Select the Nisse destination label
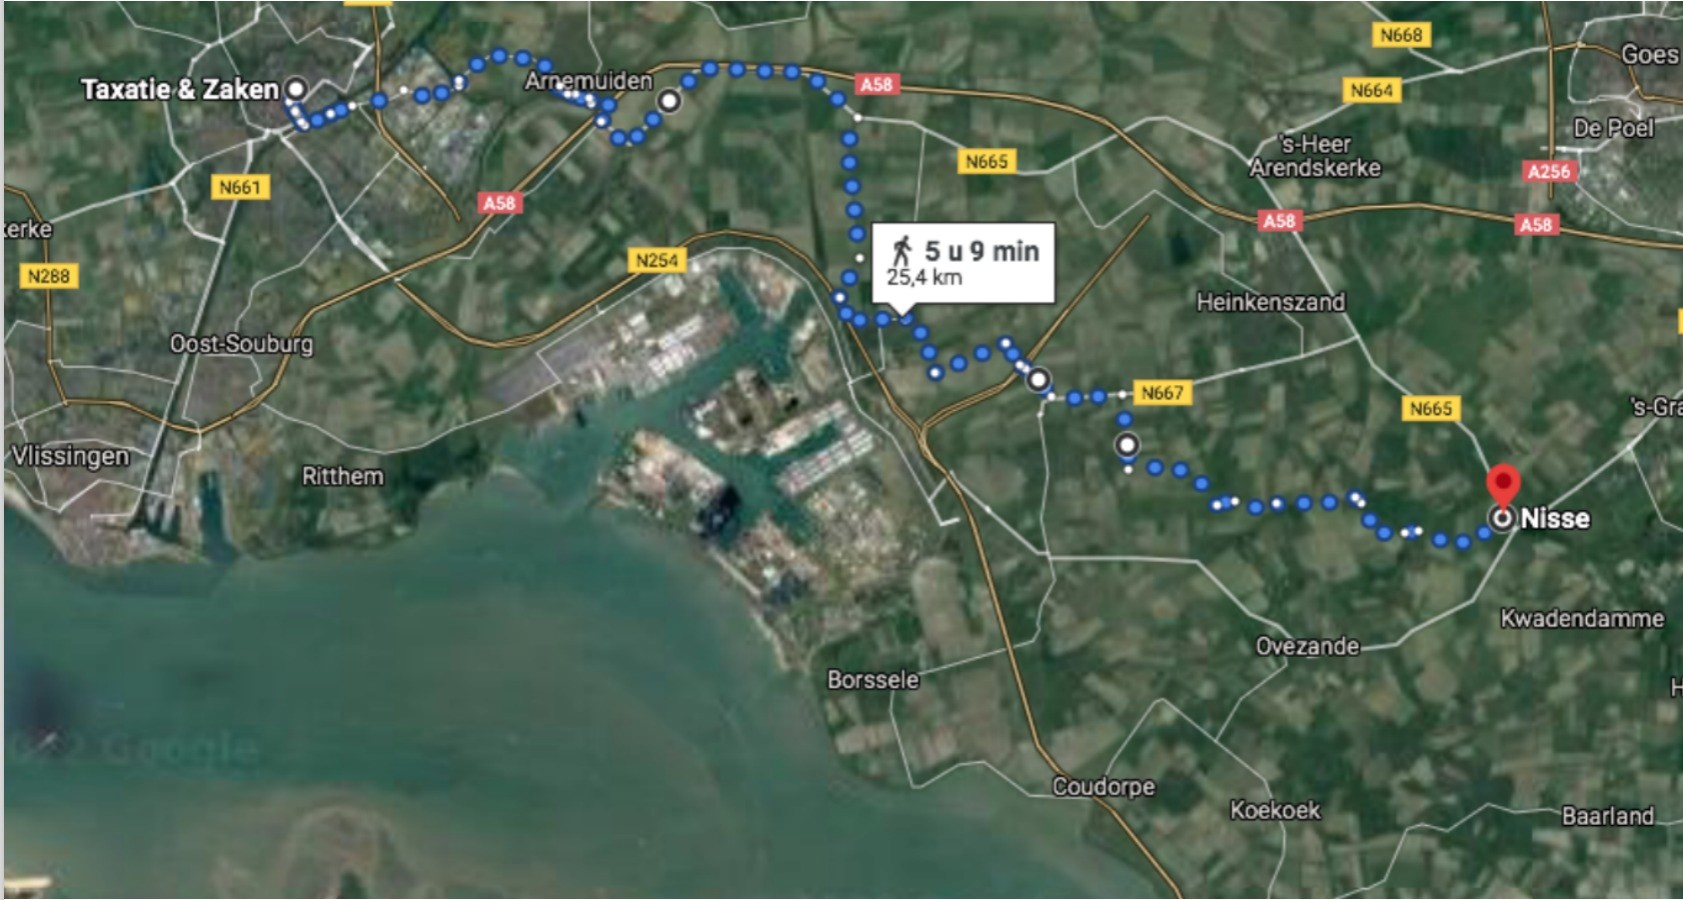Viewport: 1683px width, 900px height. pos(1555,519)
